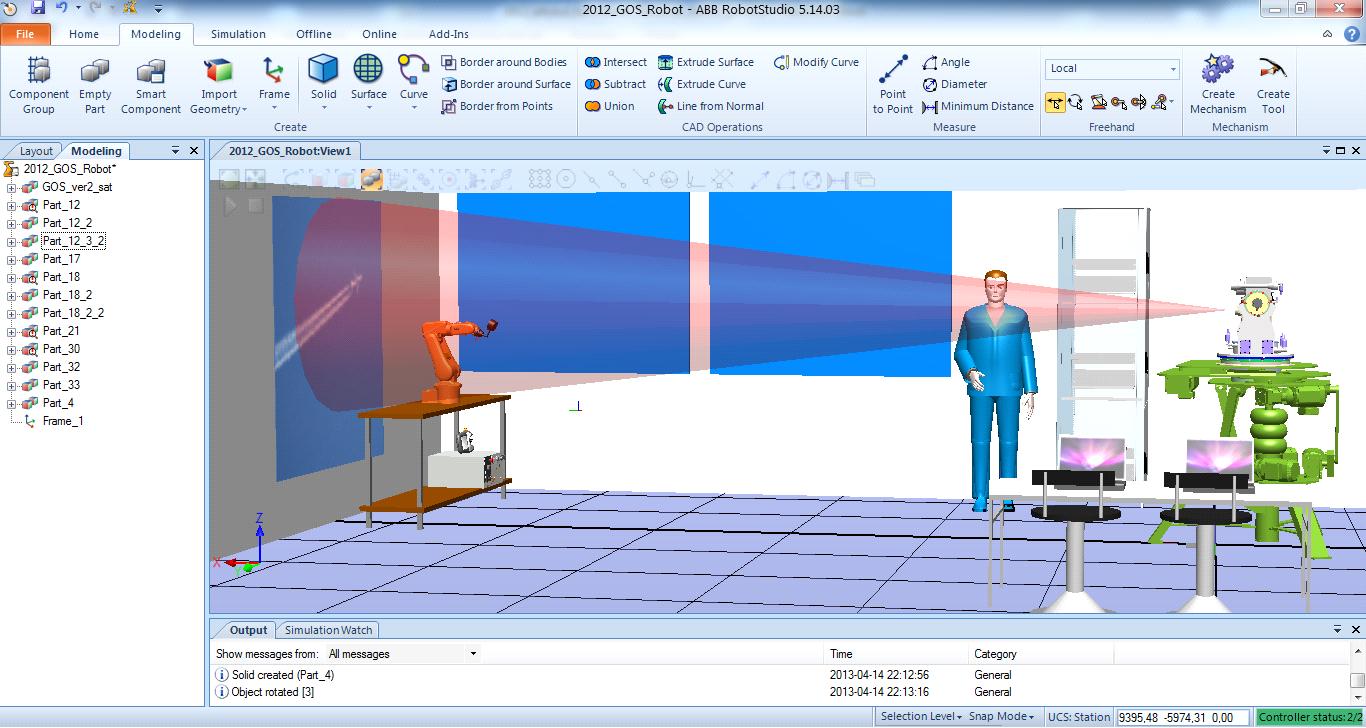Toggle the Freehand Move tool

[x=1055, y=101]
